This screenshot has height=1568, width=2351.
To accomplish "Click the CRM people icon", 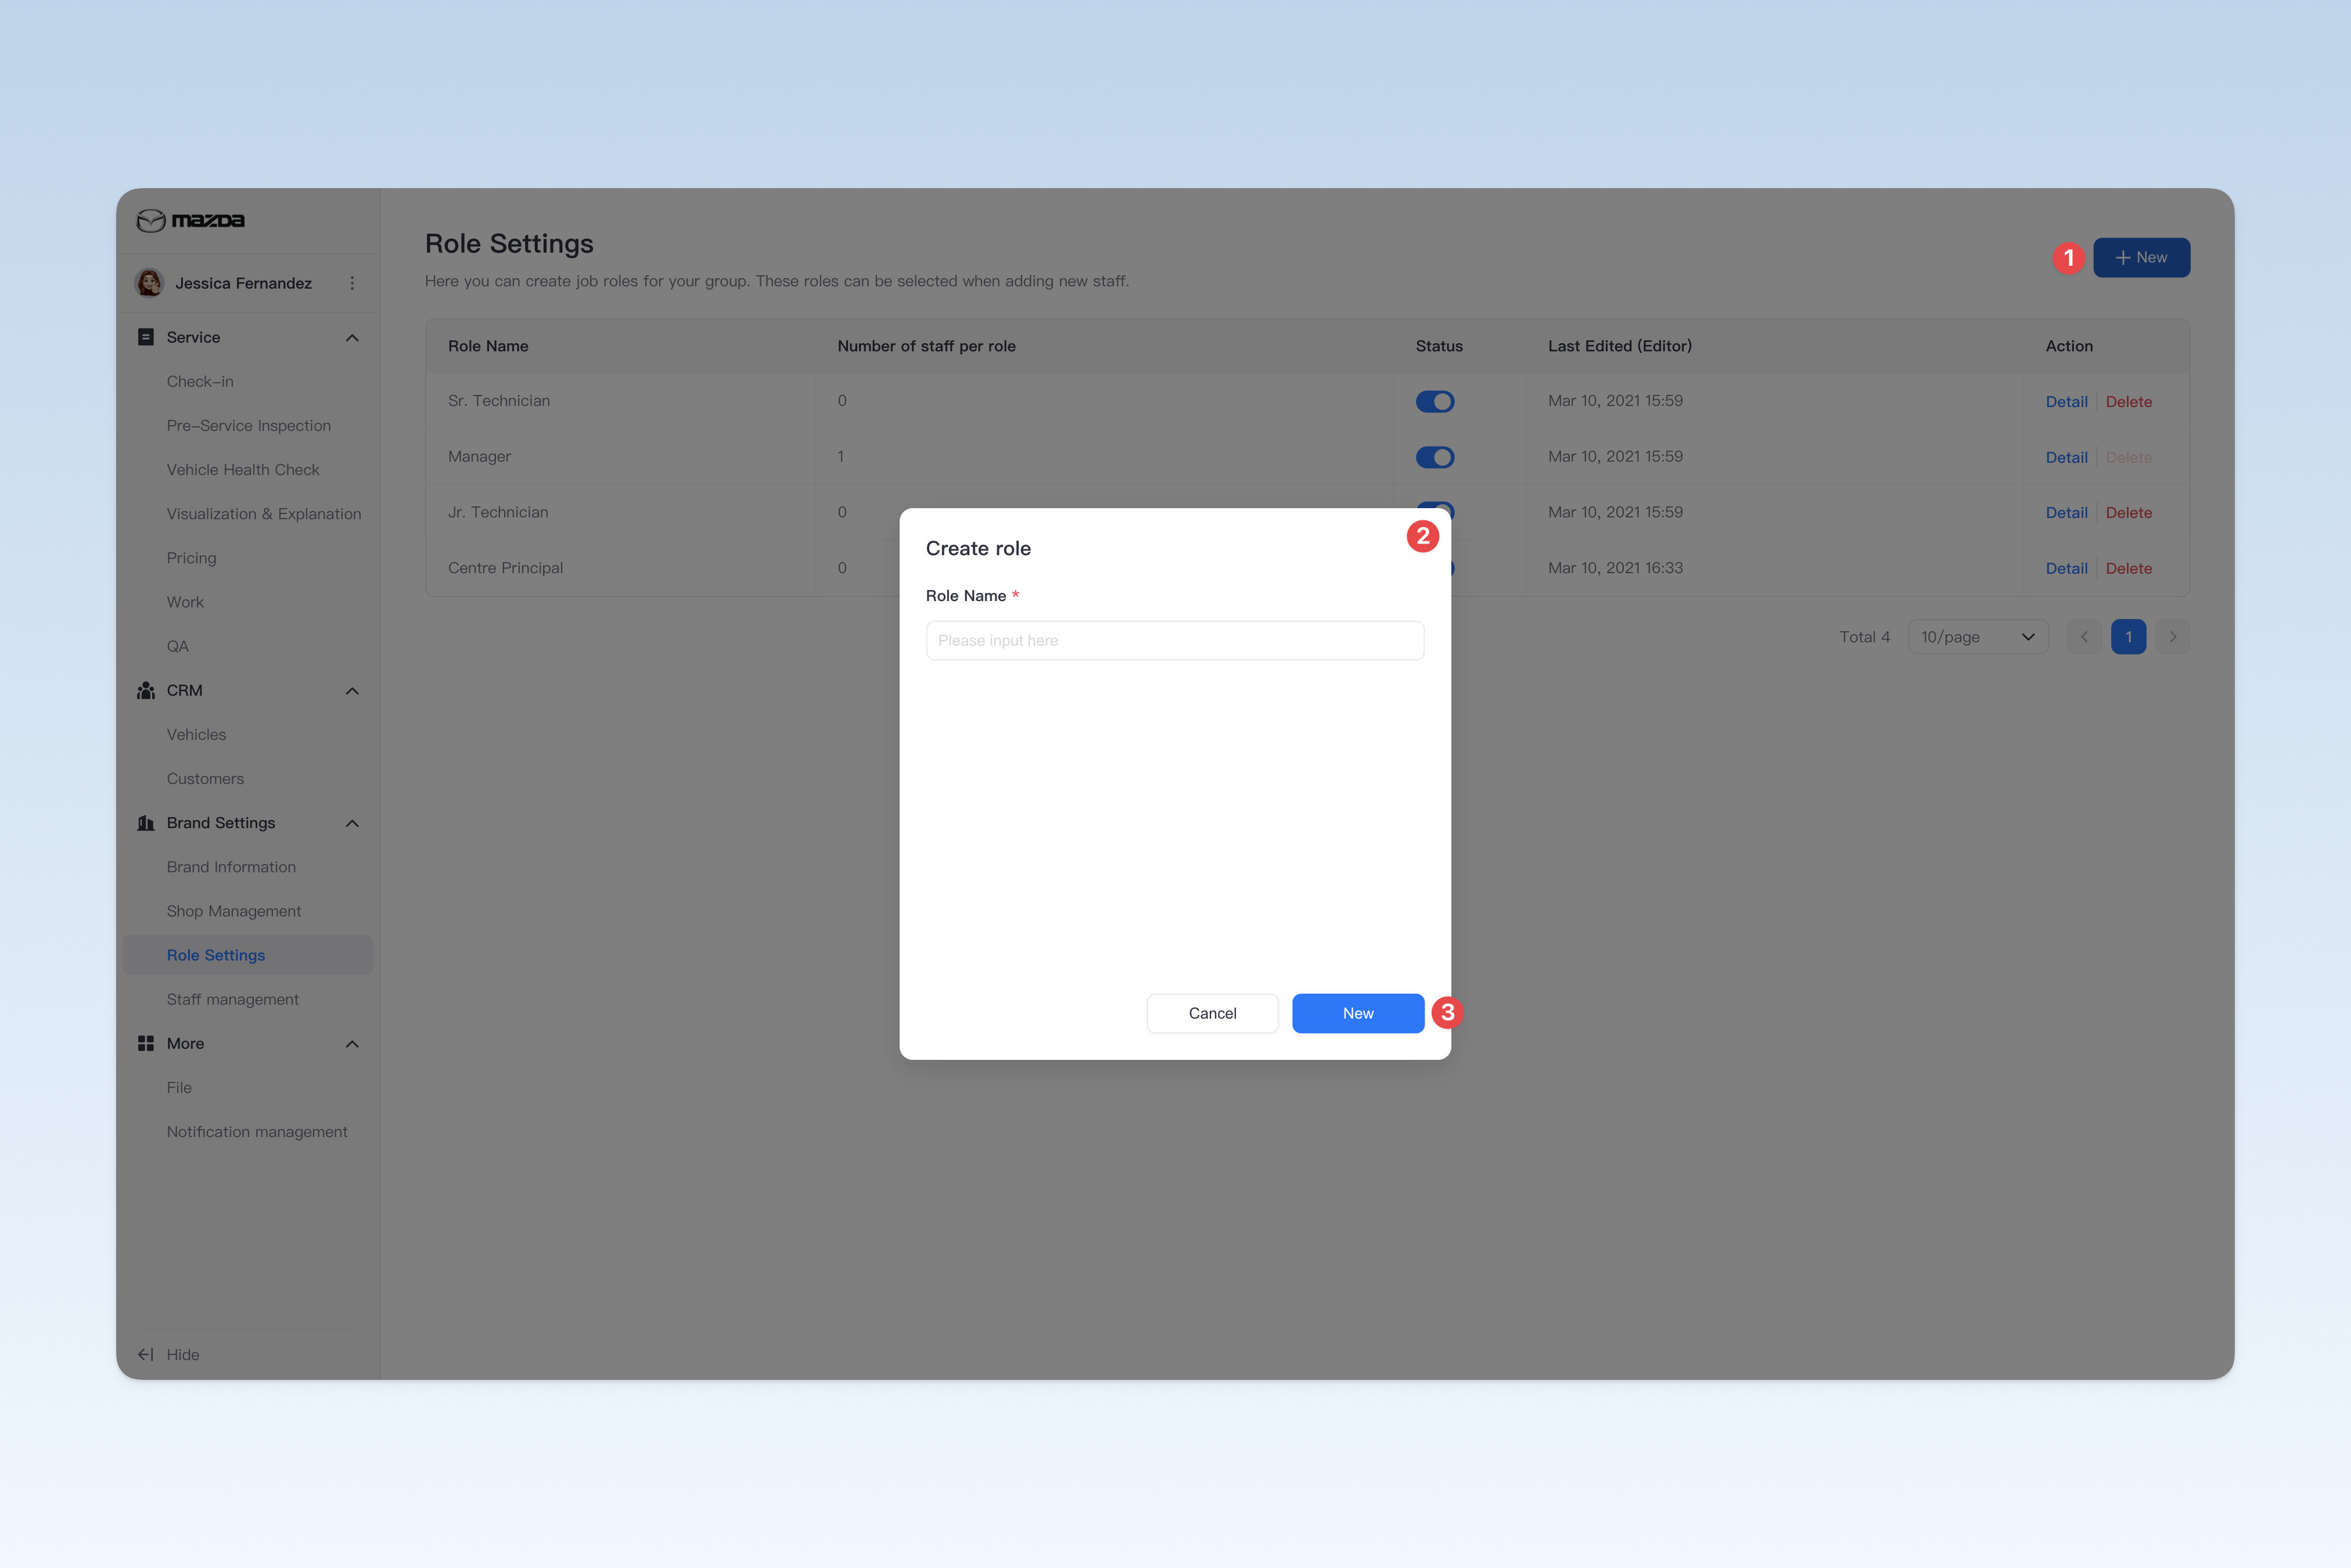I will pos(146,690).
